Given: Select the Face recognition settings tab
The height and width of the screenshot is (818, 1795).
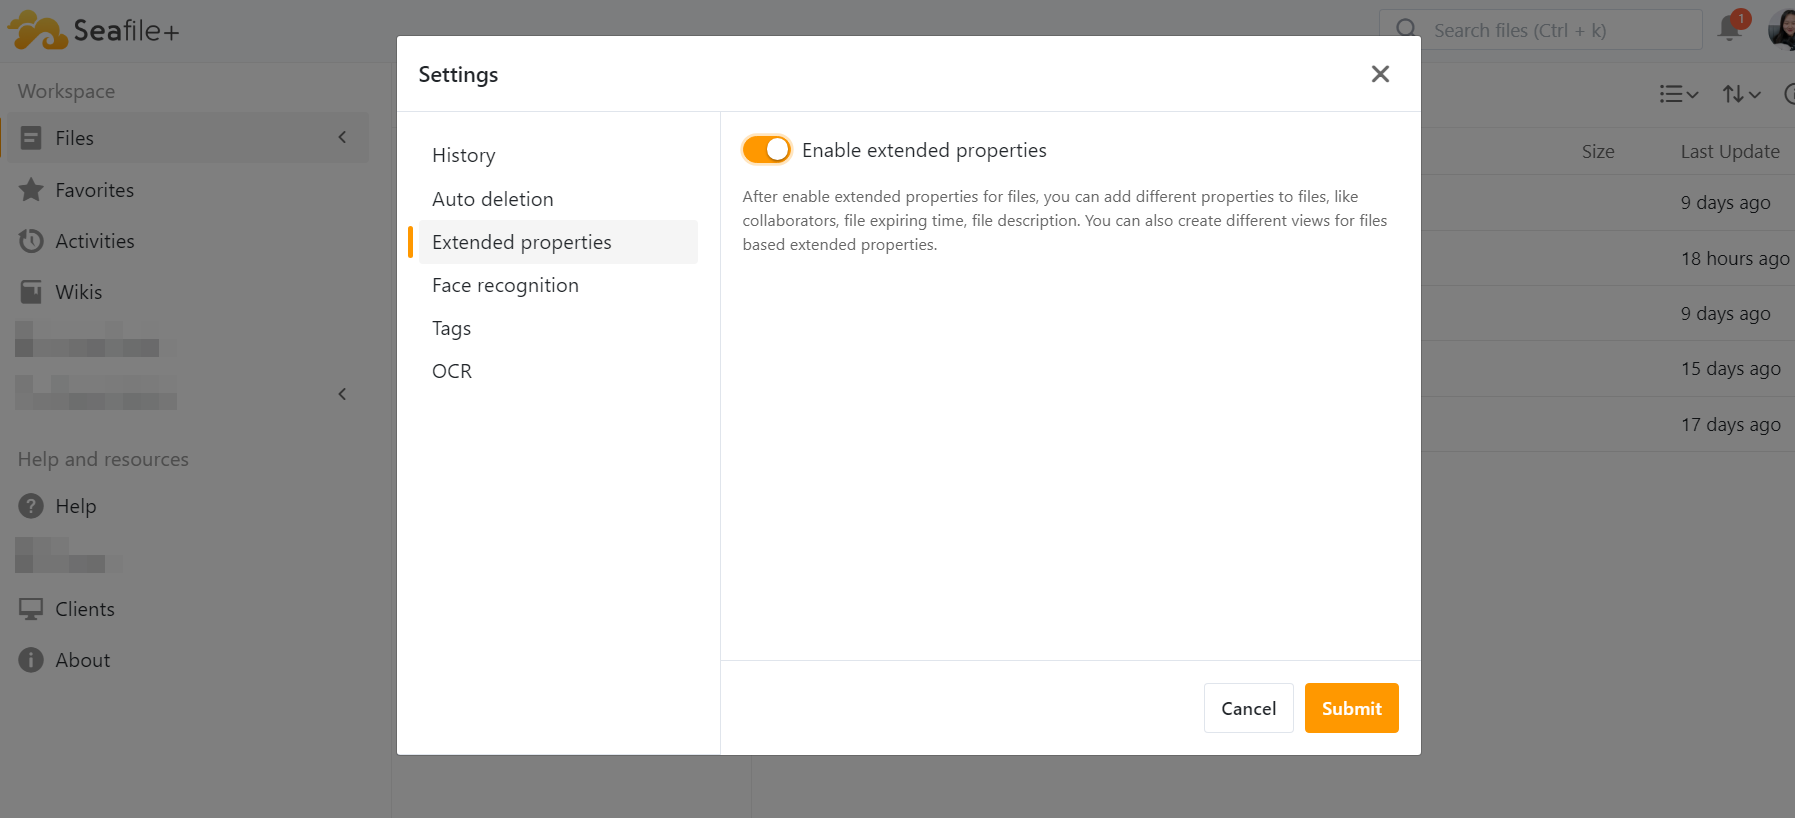Looking at the screenshot, I should coord(505,285).
